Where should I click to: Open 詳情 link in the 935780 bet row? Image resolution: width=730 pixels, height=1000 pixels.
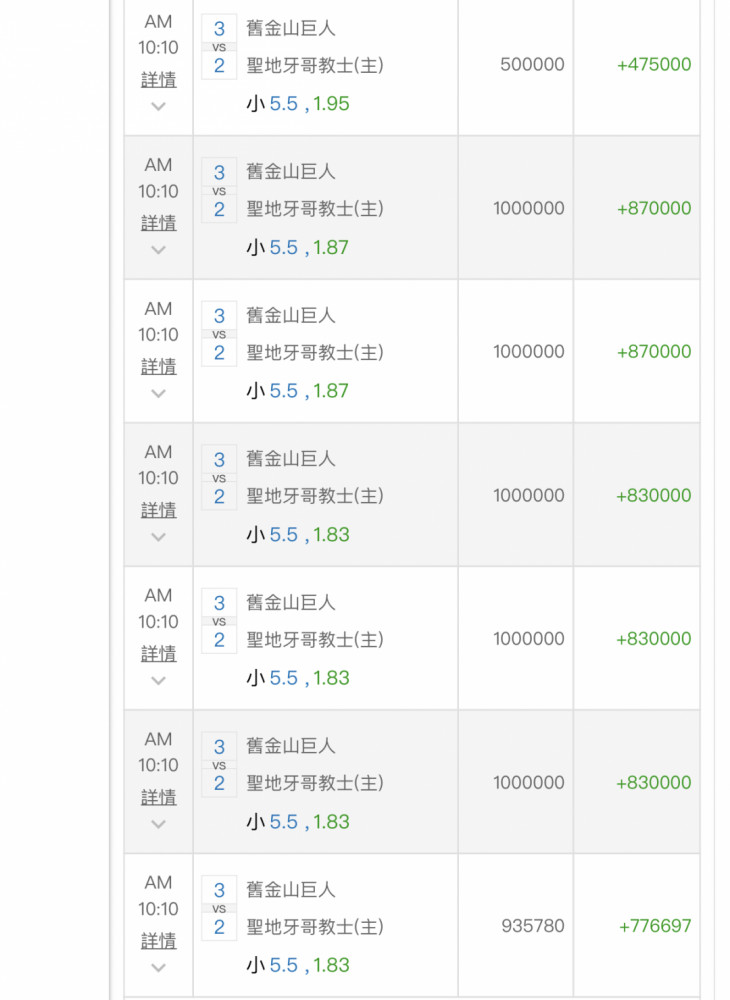pyautogui.click(x=158, y=941)
